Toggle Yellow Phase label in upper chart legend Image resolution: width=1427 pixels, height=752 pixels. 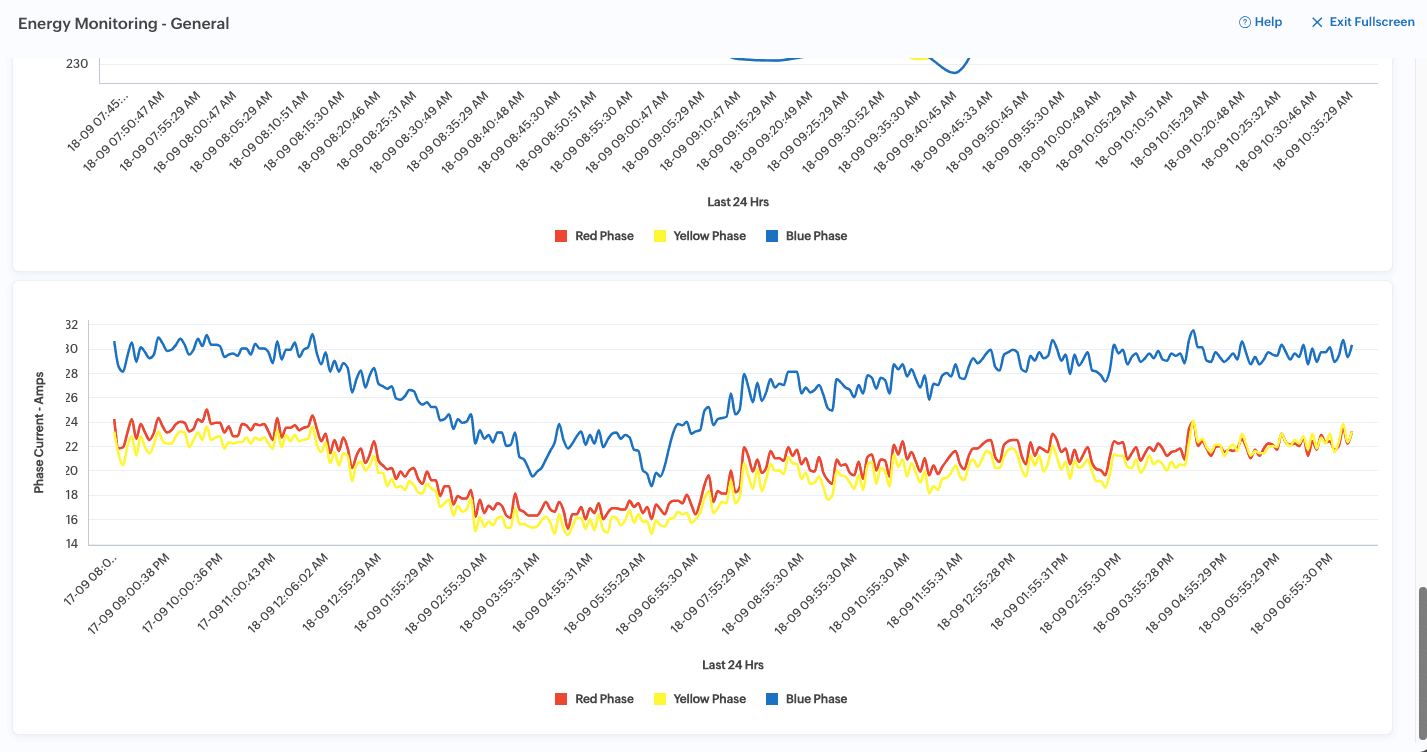coord(709,236)
